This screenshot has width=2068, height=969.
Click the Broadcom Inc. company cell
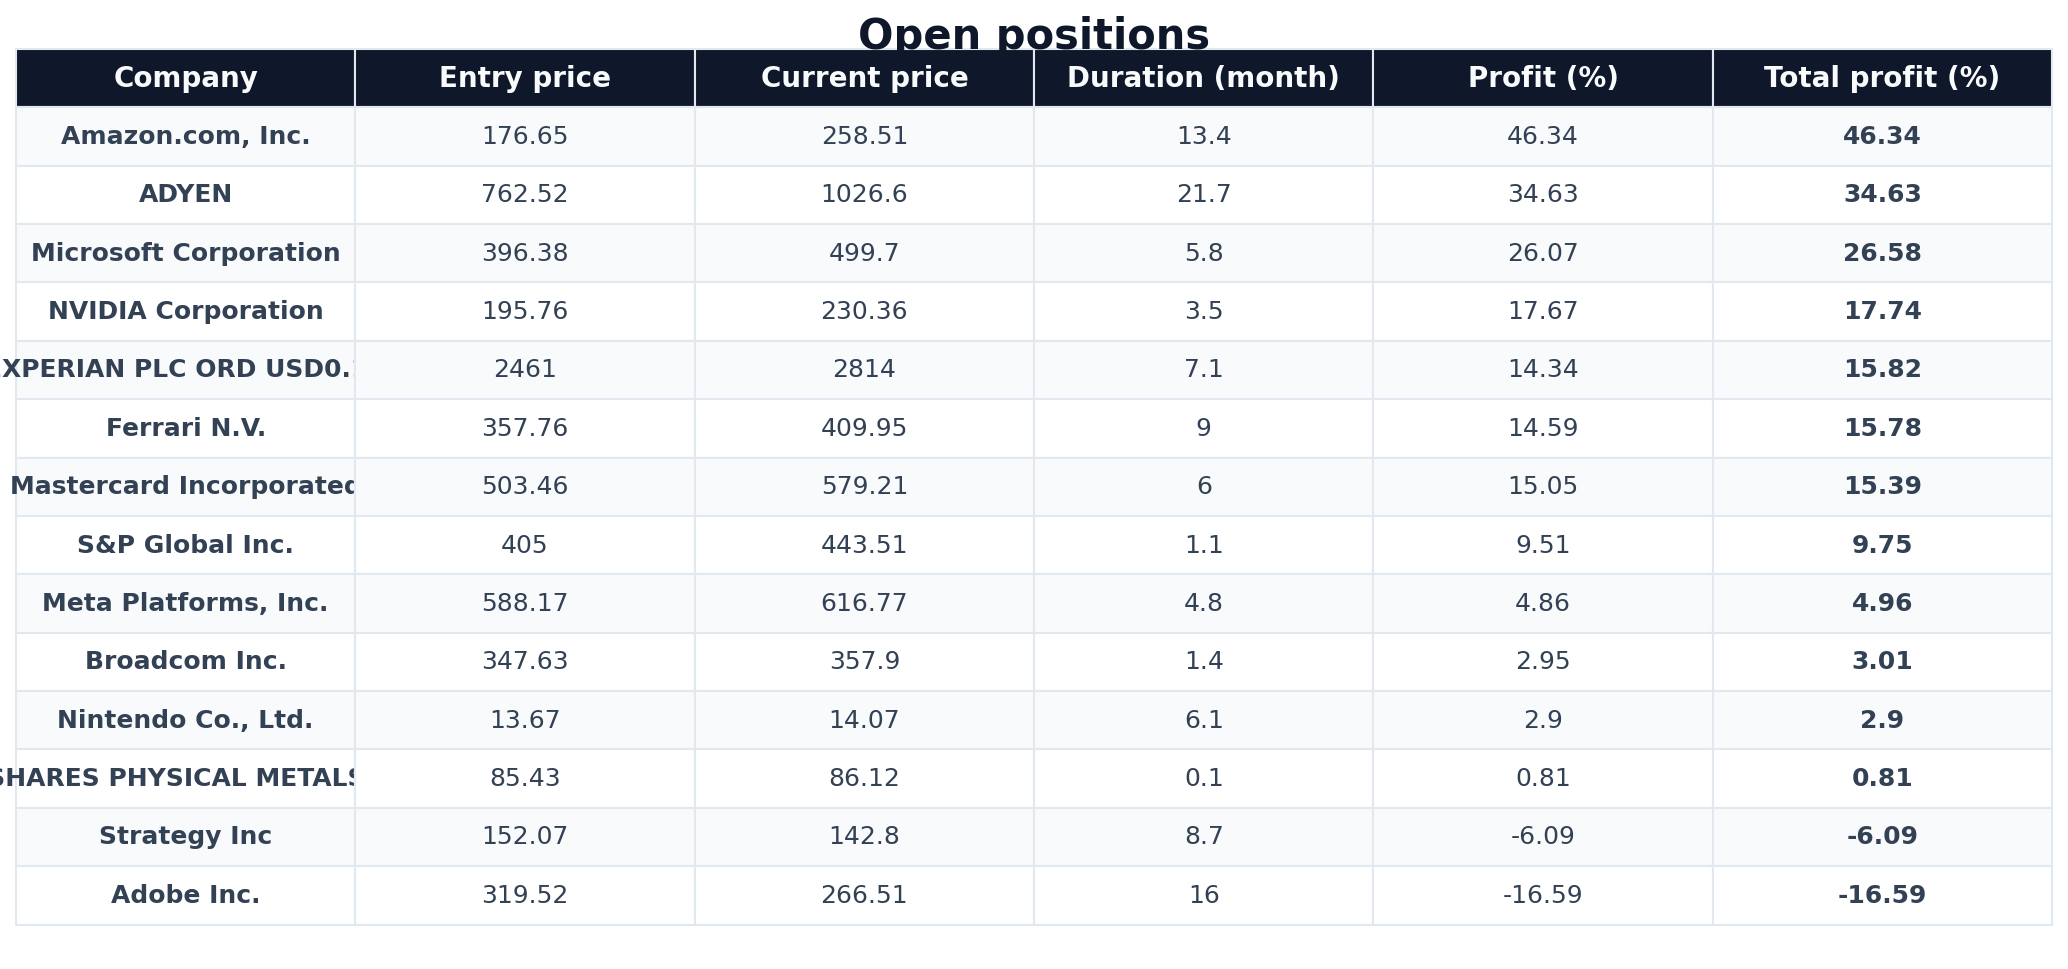(185, 662)
